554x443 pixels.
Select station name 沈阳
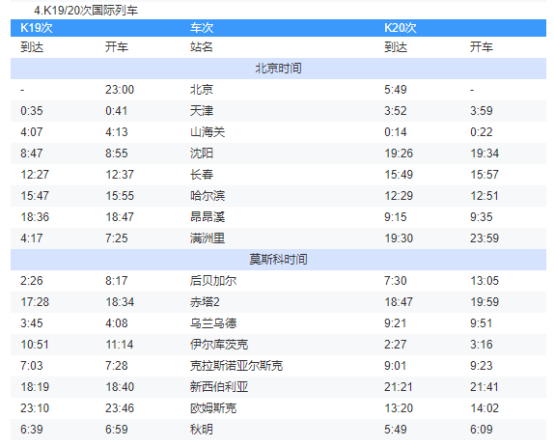201,153
